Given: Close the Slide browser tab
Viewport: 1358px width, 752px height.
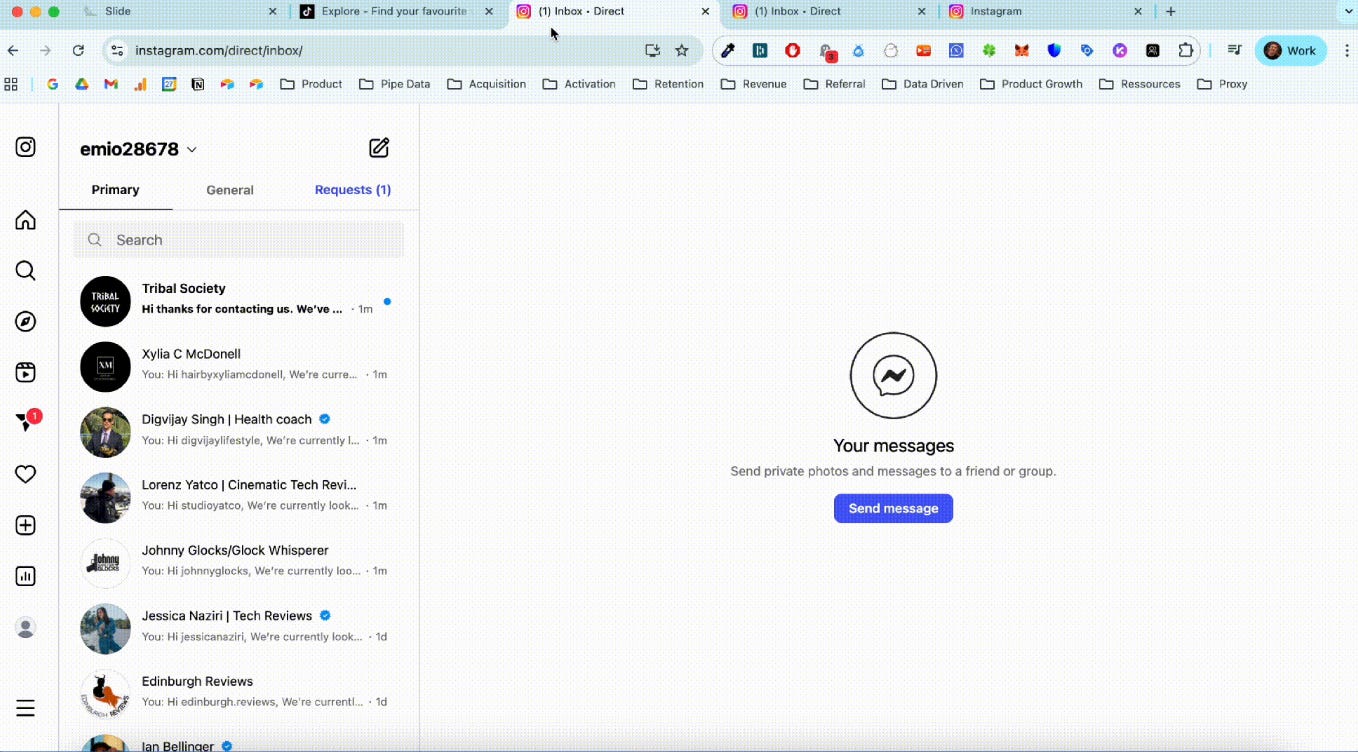Looking at the screenshot, I should [273, 12].
